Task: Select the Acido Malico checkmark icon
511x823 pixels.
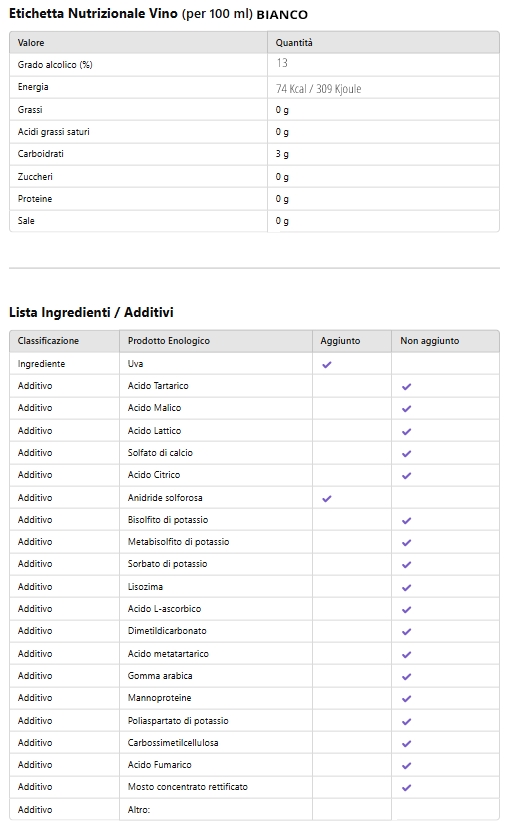Action: click(x=407, y=409)
